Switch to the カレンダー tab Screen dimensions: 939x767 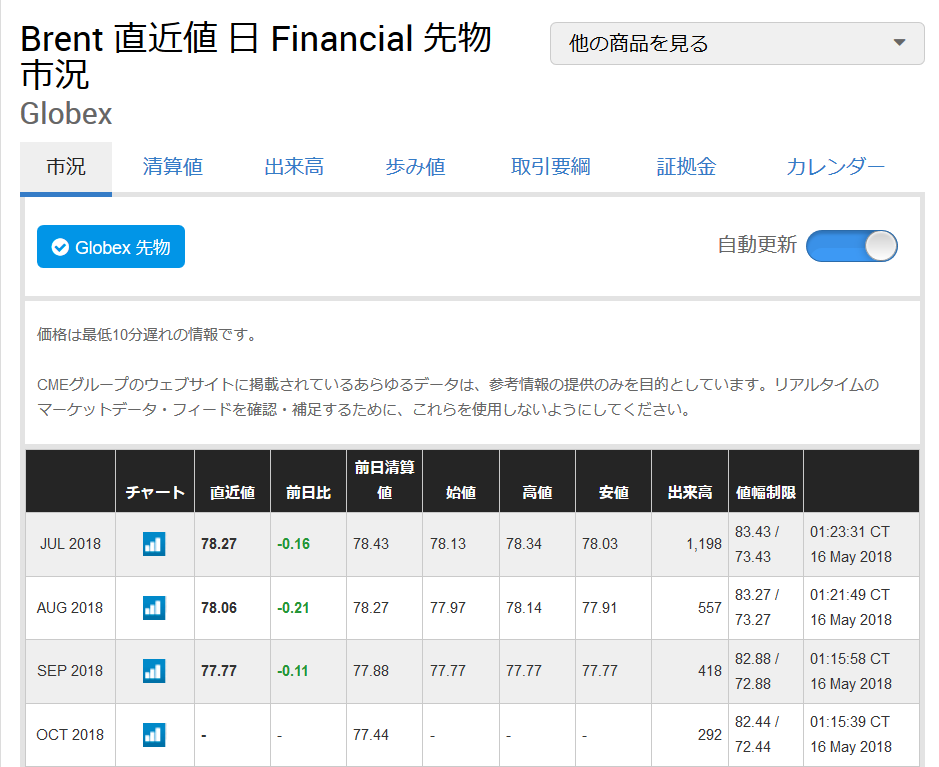pyautogui.click(x=835, y=167)
